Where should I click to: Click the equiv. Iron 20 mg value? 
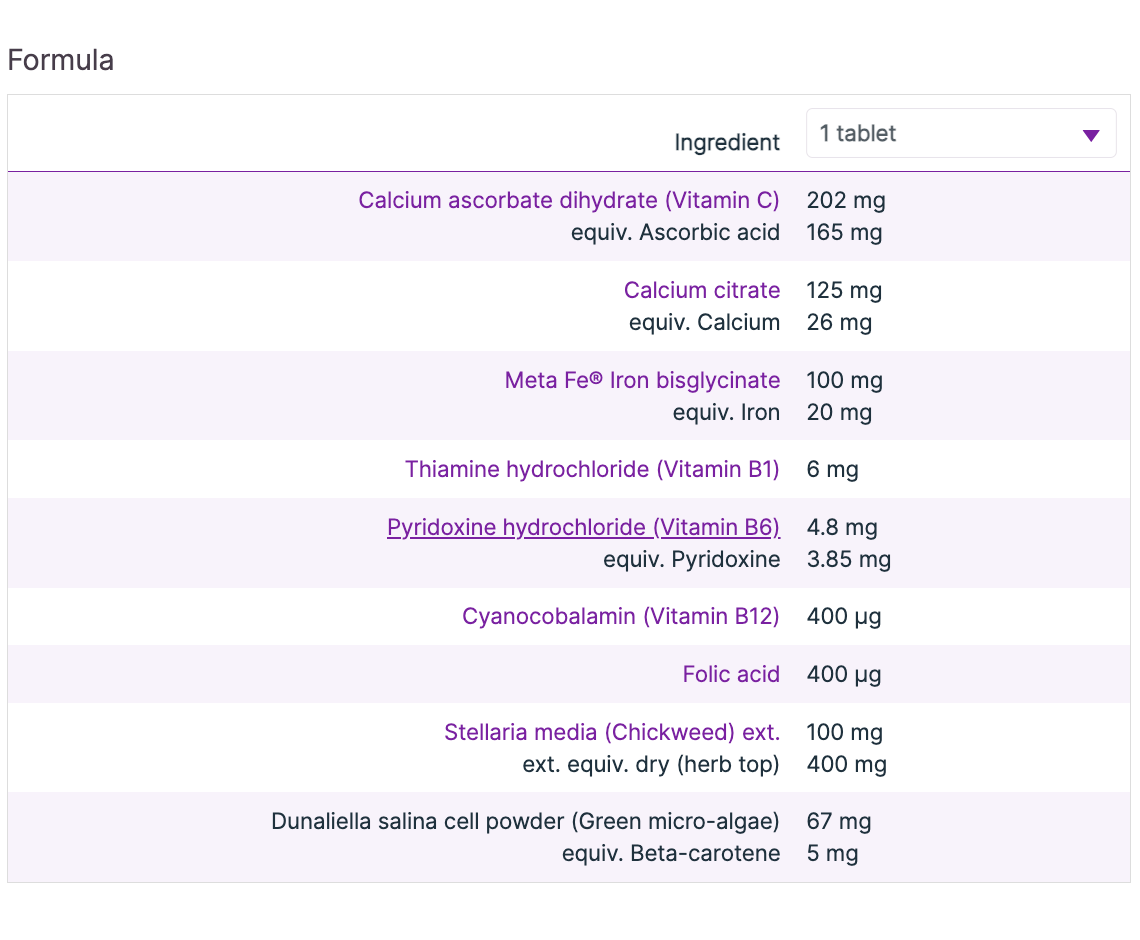839,412
